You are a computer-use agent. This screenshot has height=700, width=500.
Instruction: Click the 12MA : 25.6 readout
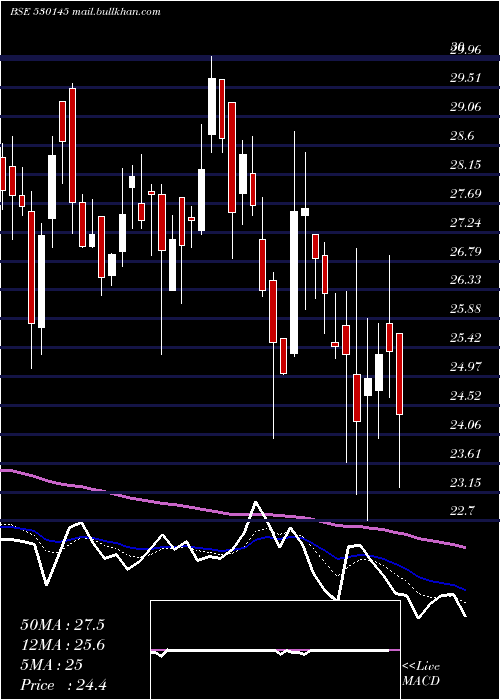(x=62, y=645)
